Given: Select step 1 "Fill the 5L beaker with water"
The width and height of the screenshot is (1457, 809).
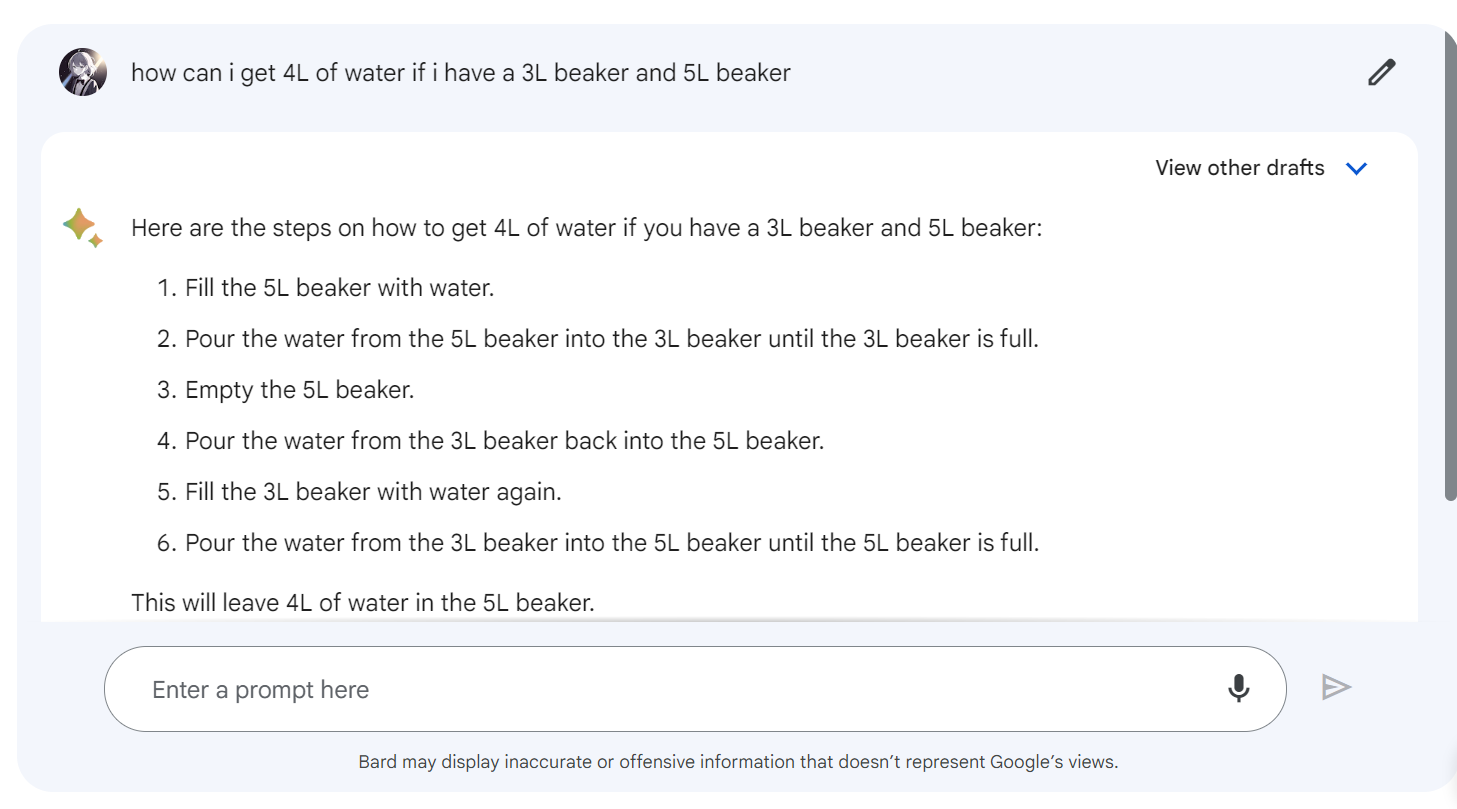Looking at the screenshot, I should [x=339, y=288].
